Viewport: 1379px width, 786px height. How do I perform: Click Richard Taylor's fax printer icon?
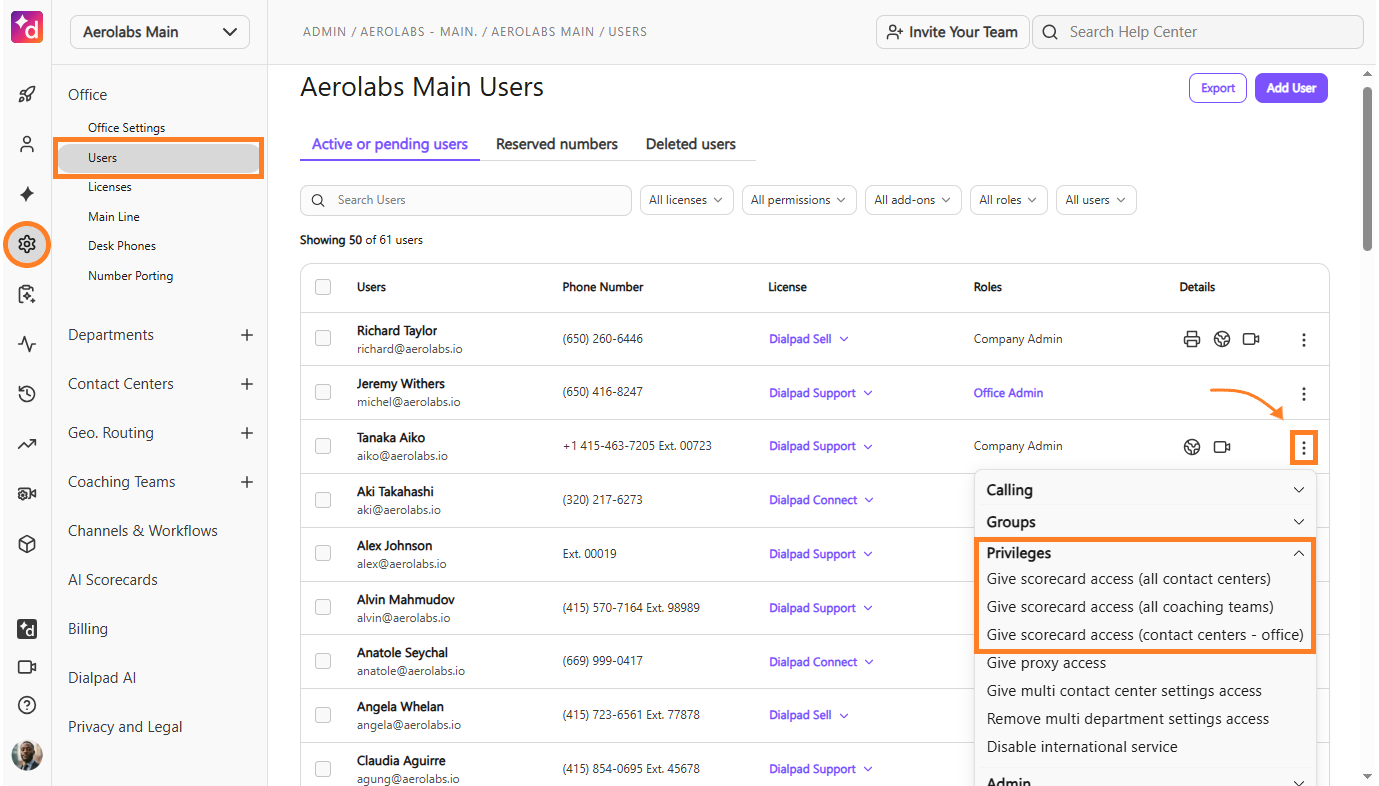tap(1191, 339)
